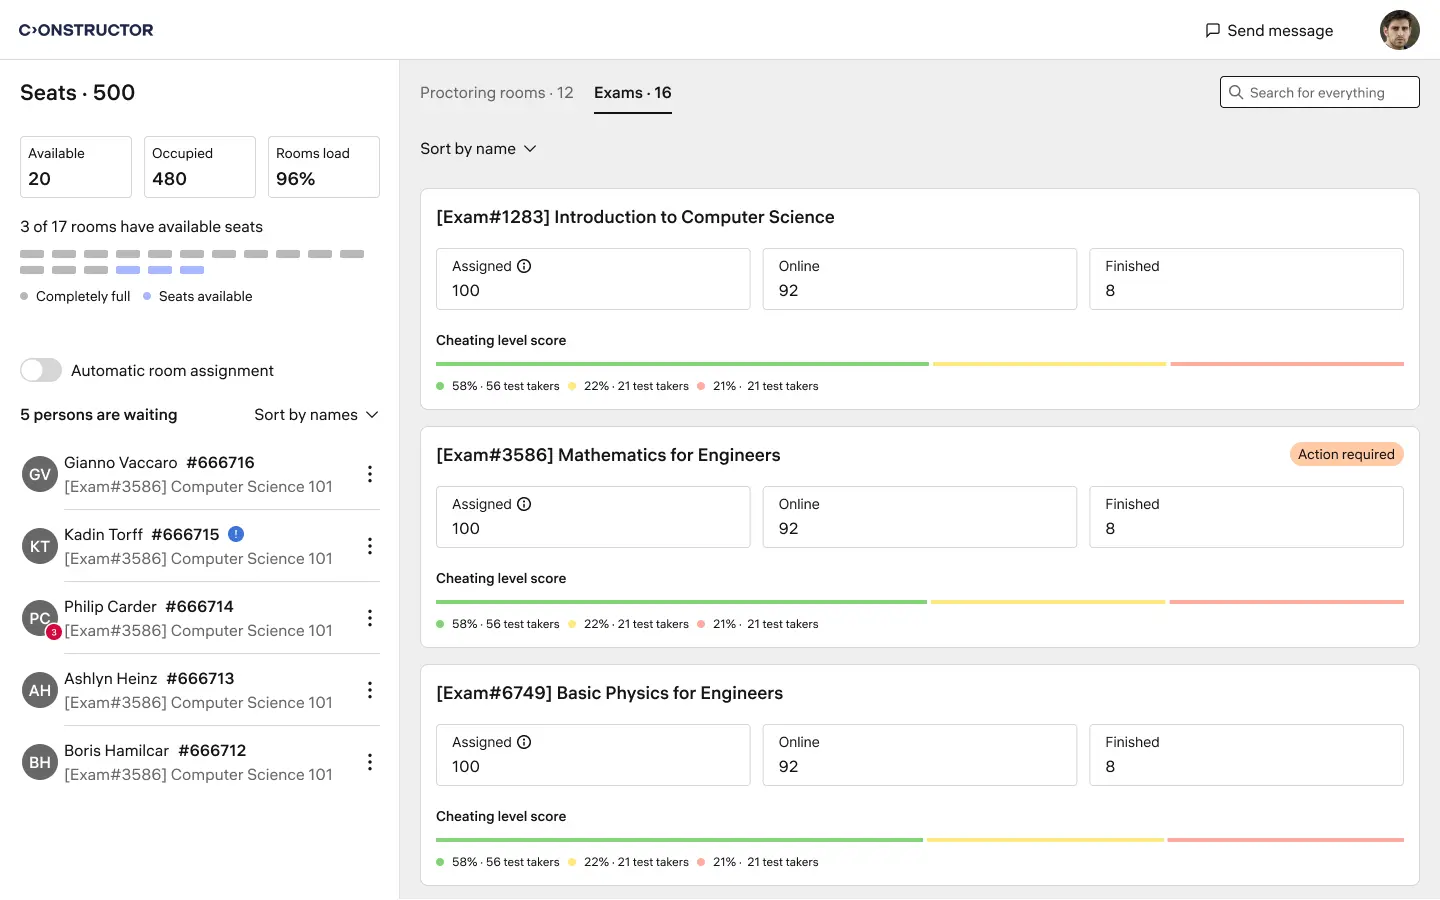Image resolution: width=1440 pixels, height=900 pixels.
Task: Select the Exams tab
Action: [x=632, y=93]
